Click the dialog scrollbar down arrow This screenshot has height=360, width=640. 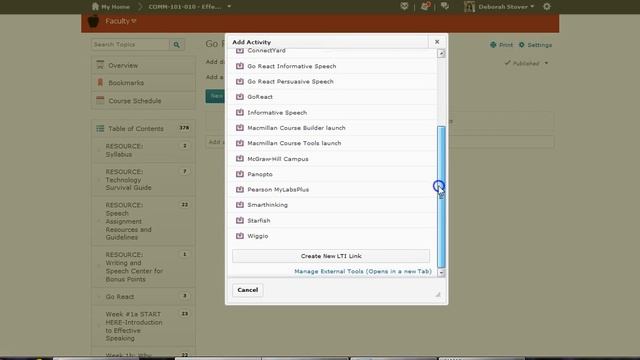(441, 273)
